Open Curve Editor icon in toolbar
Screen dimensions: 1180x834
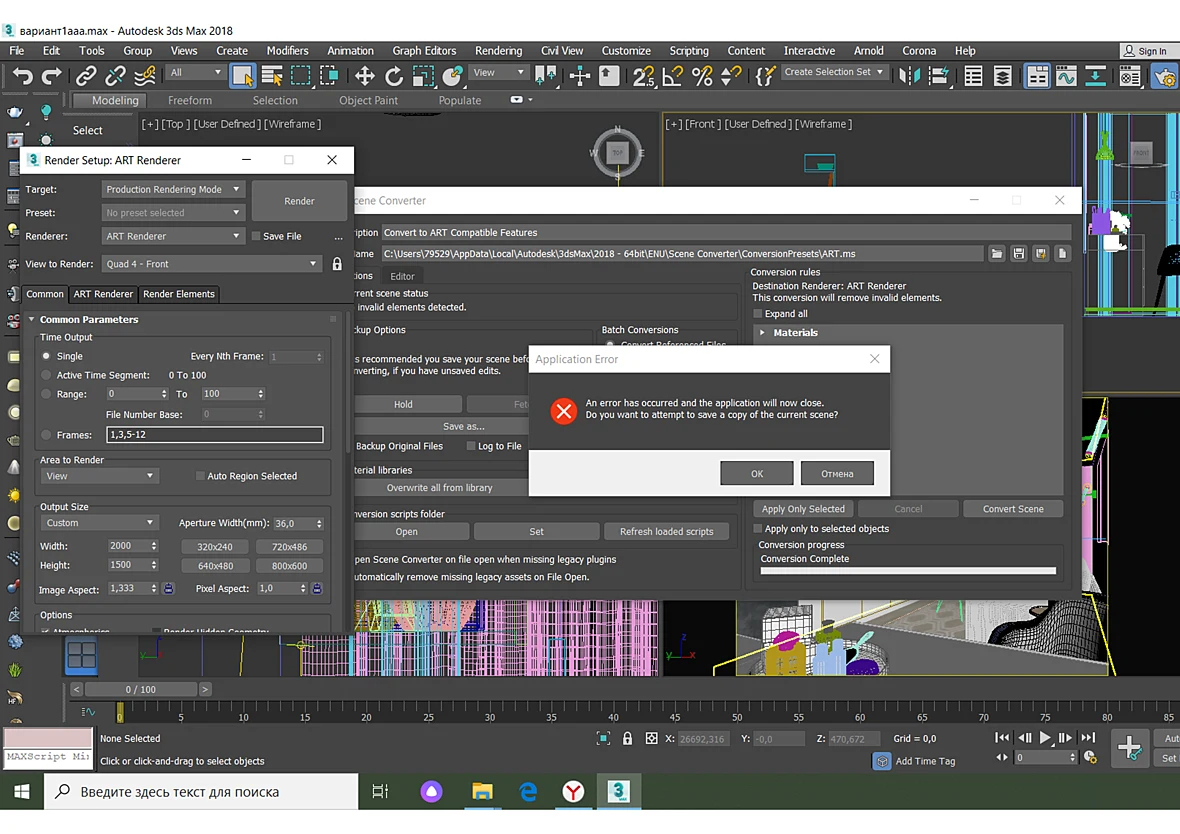(1066, 76)
